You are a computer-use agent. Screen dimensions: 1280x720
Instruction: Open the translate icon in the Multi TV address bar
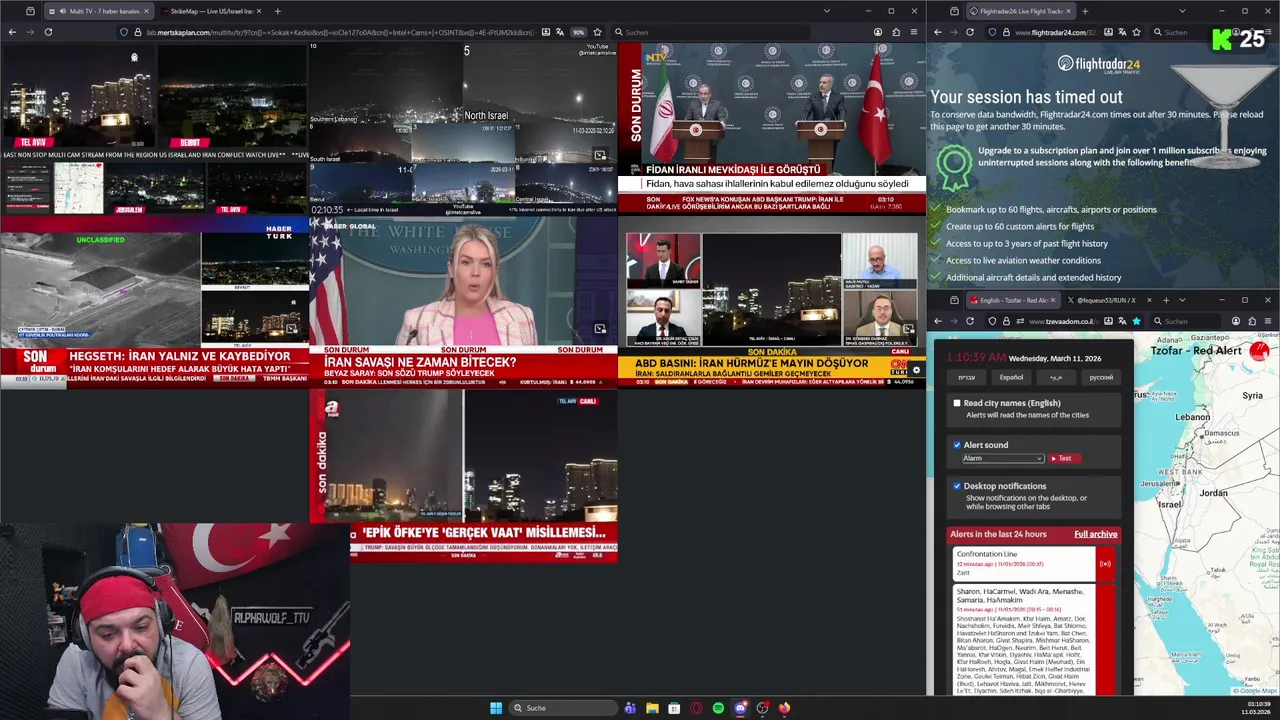560,32
